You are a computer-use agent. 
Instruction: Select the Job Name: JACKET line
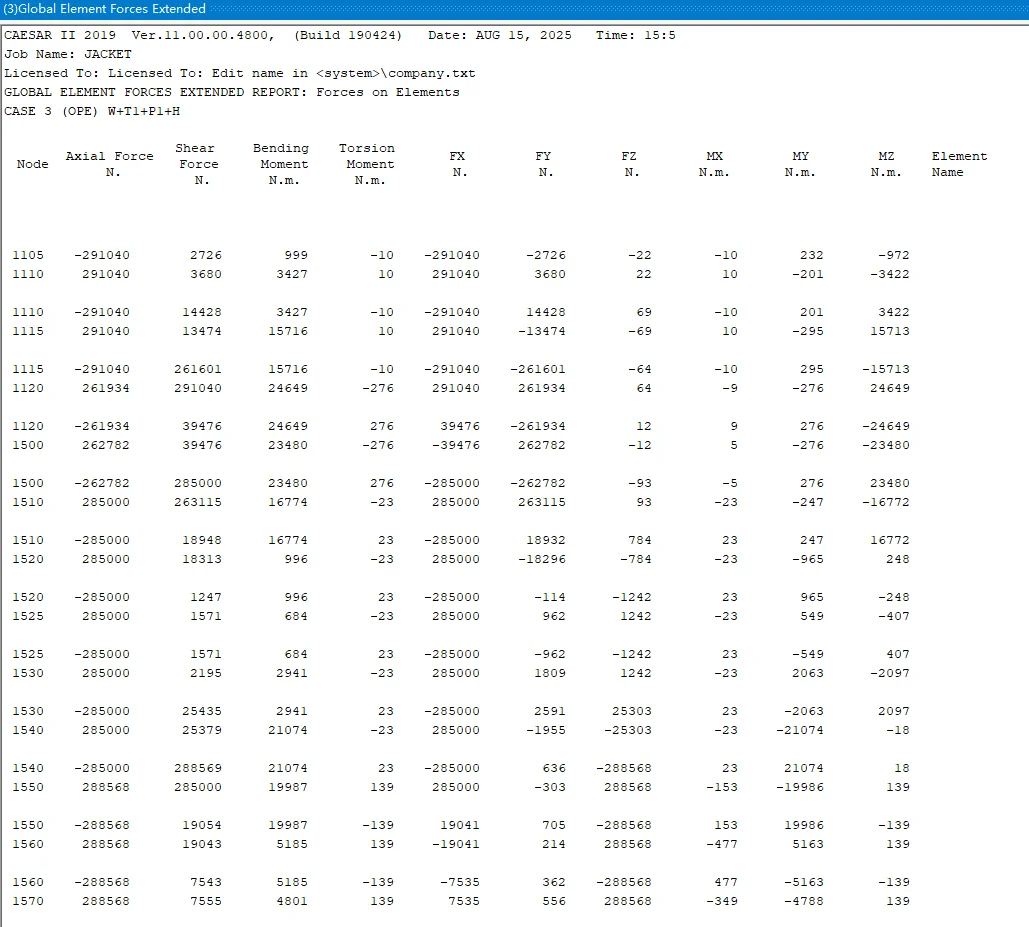[68, 54]
